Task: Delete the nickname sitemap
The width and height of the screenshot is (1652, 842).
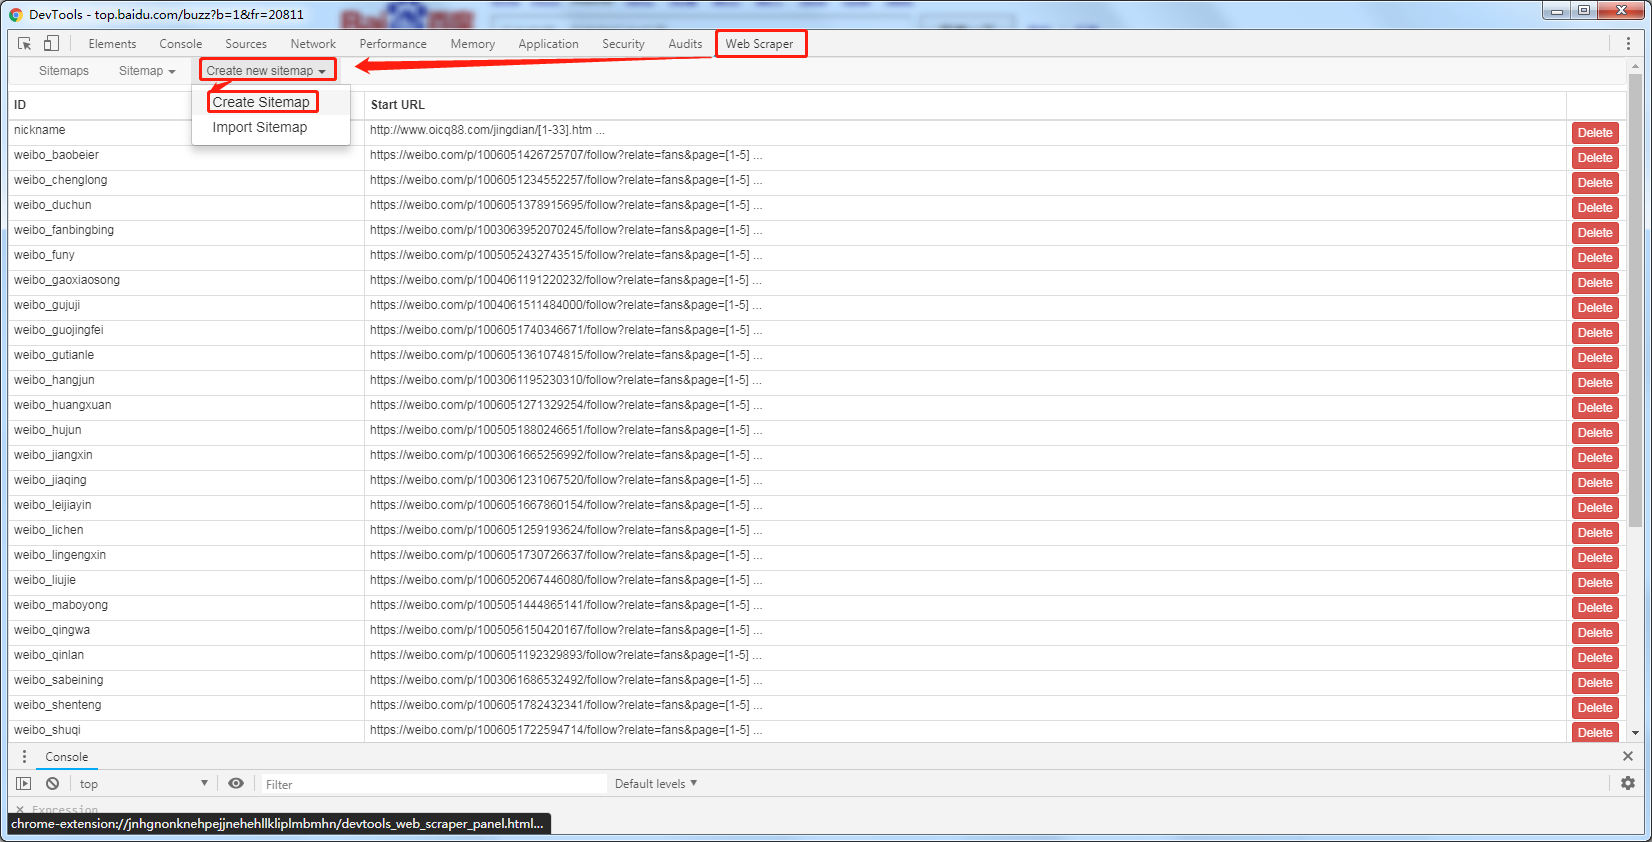Action: pyautogui.click(x=1595, y=133)
